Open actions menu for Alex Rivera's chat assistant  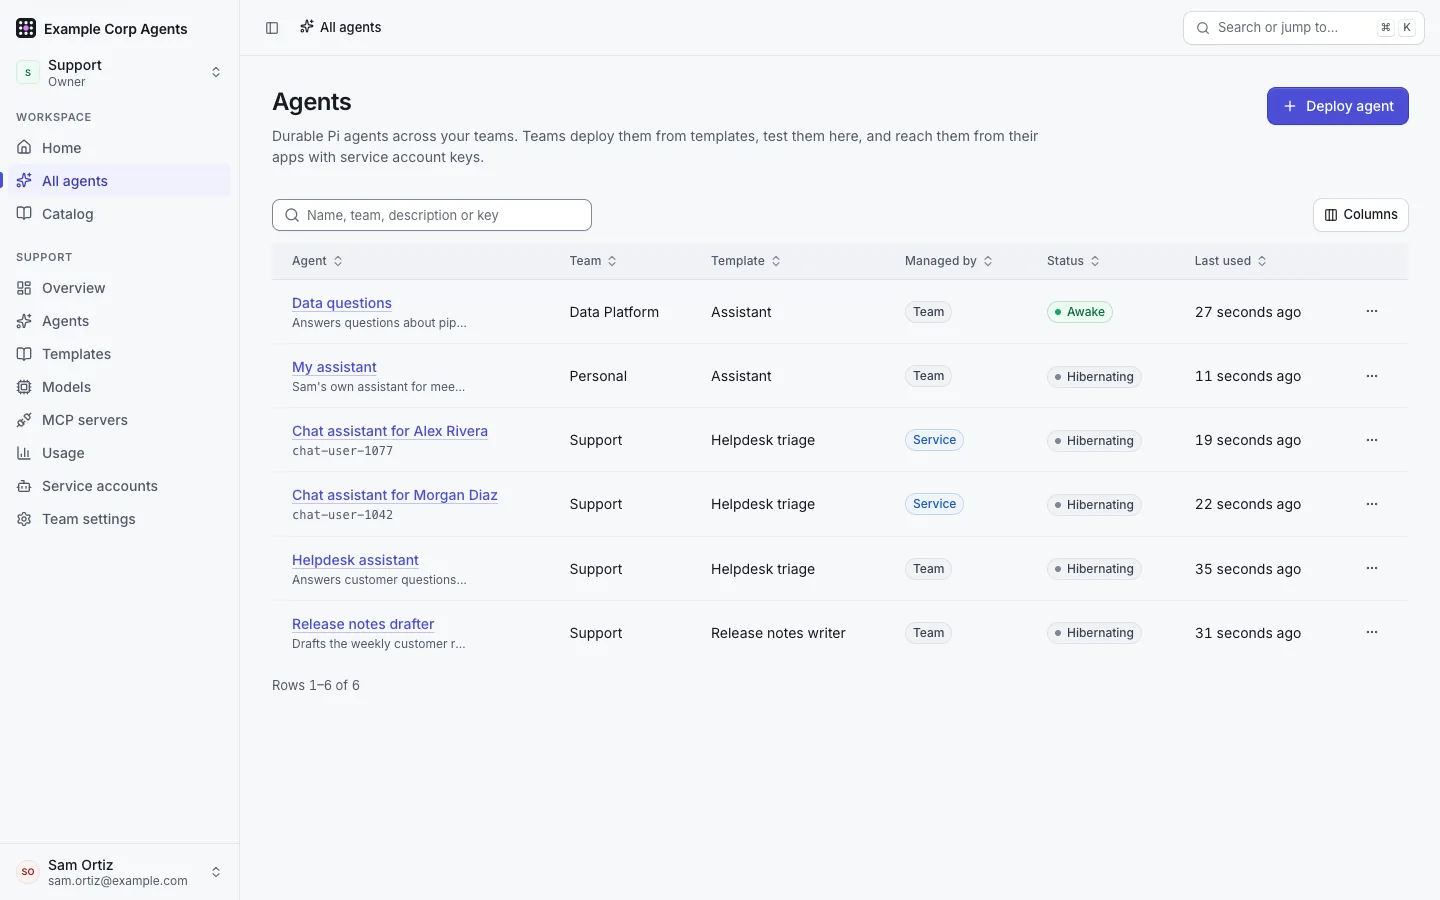tap(1372, 440)
